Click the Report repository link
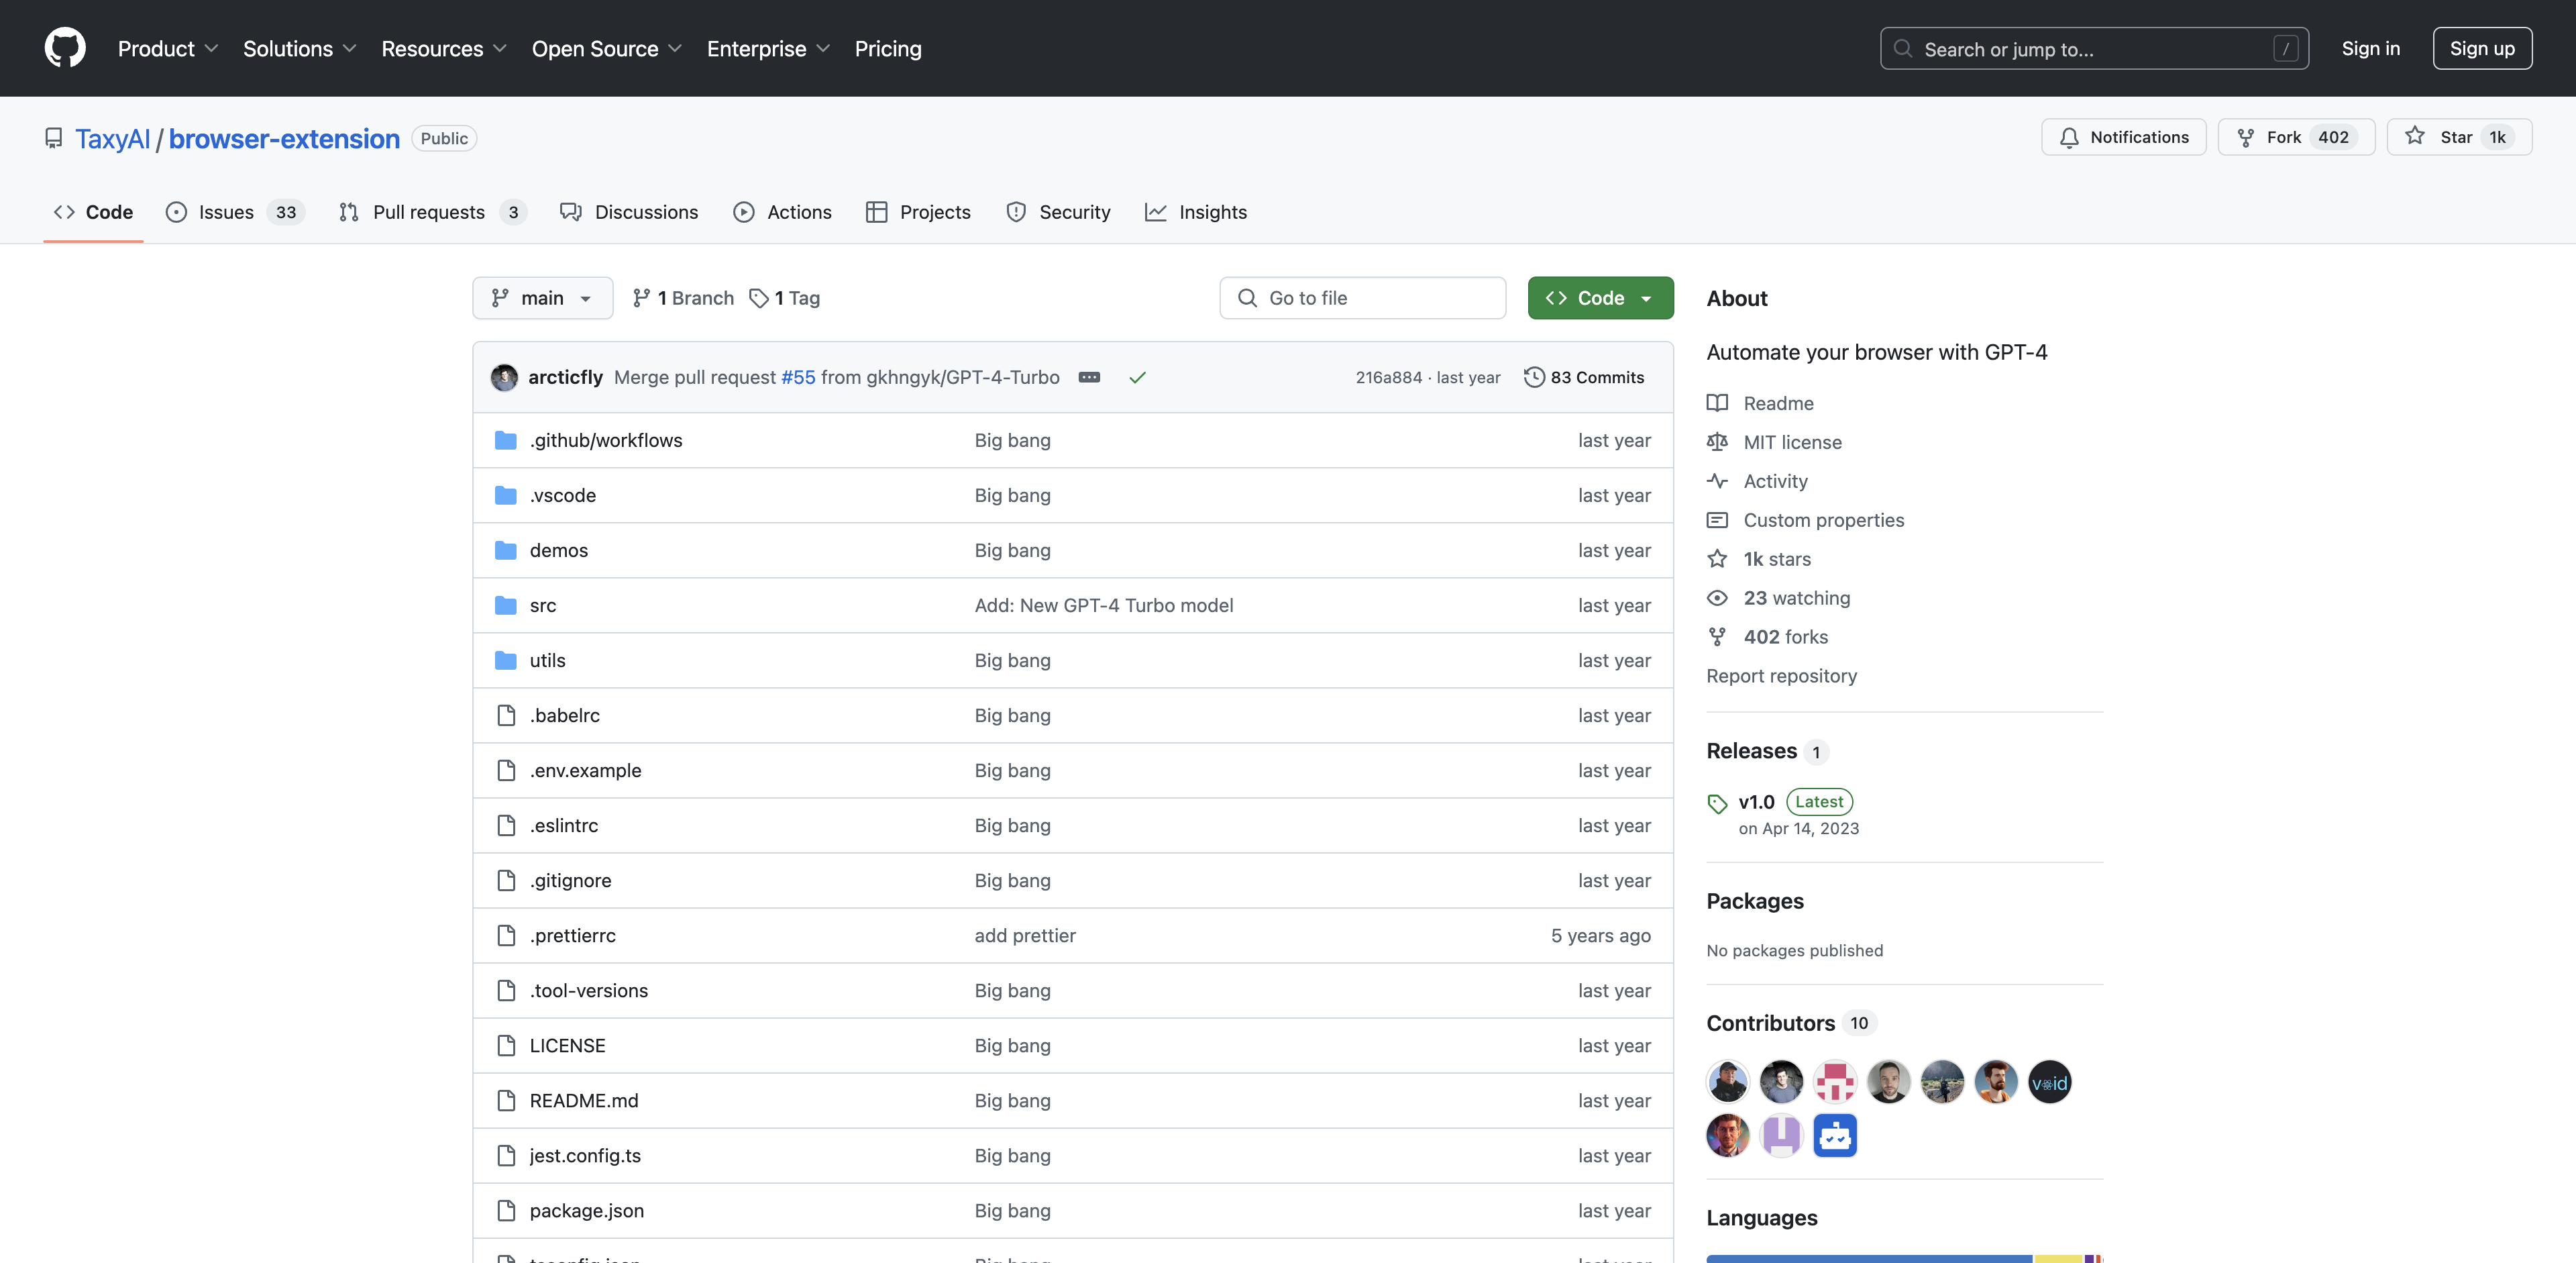The height and width of the screenshot is (1263, 2576). point(1781,676)
